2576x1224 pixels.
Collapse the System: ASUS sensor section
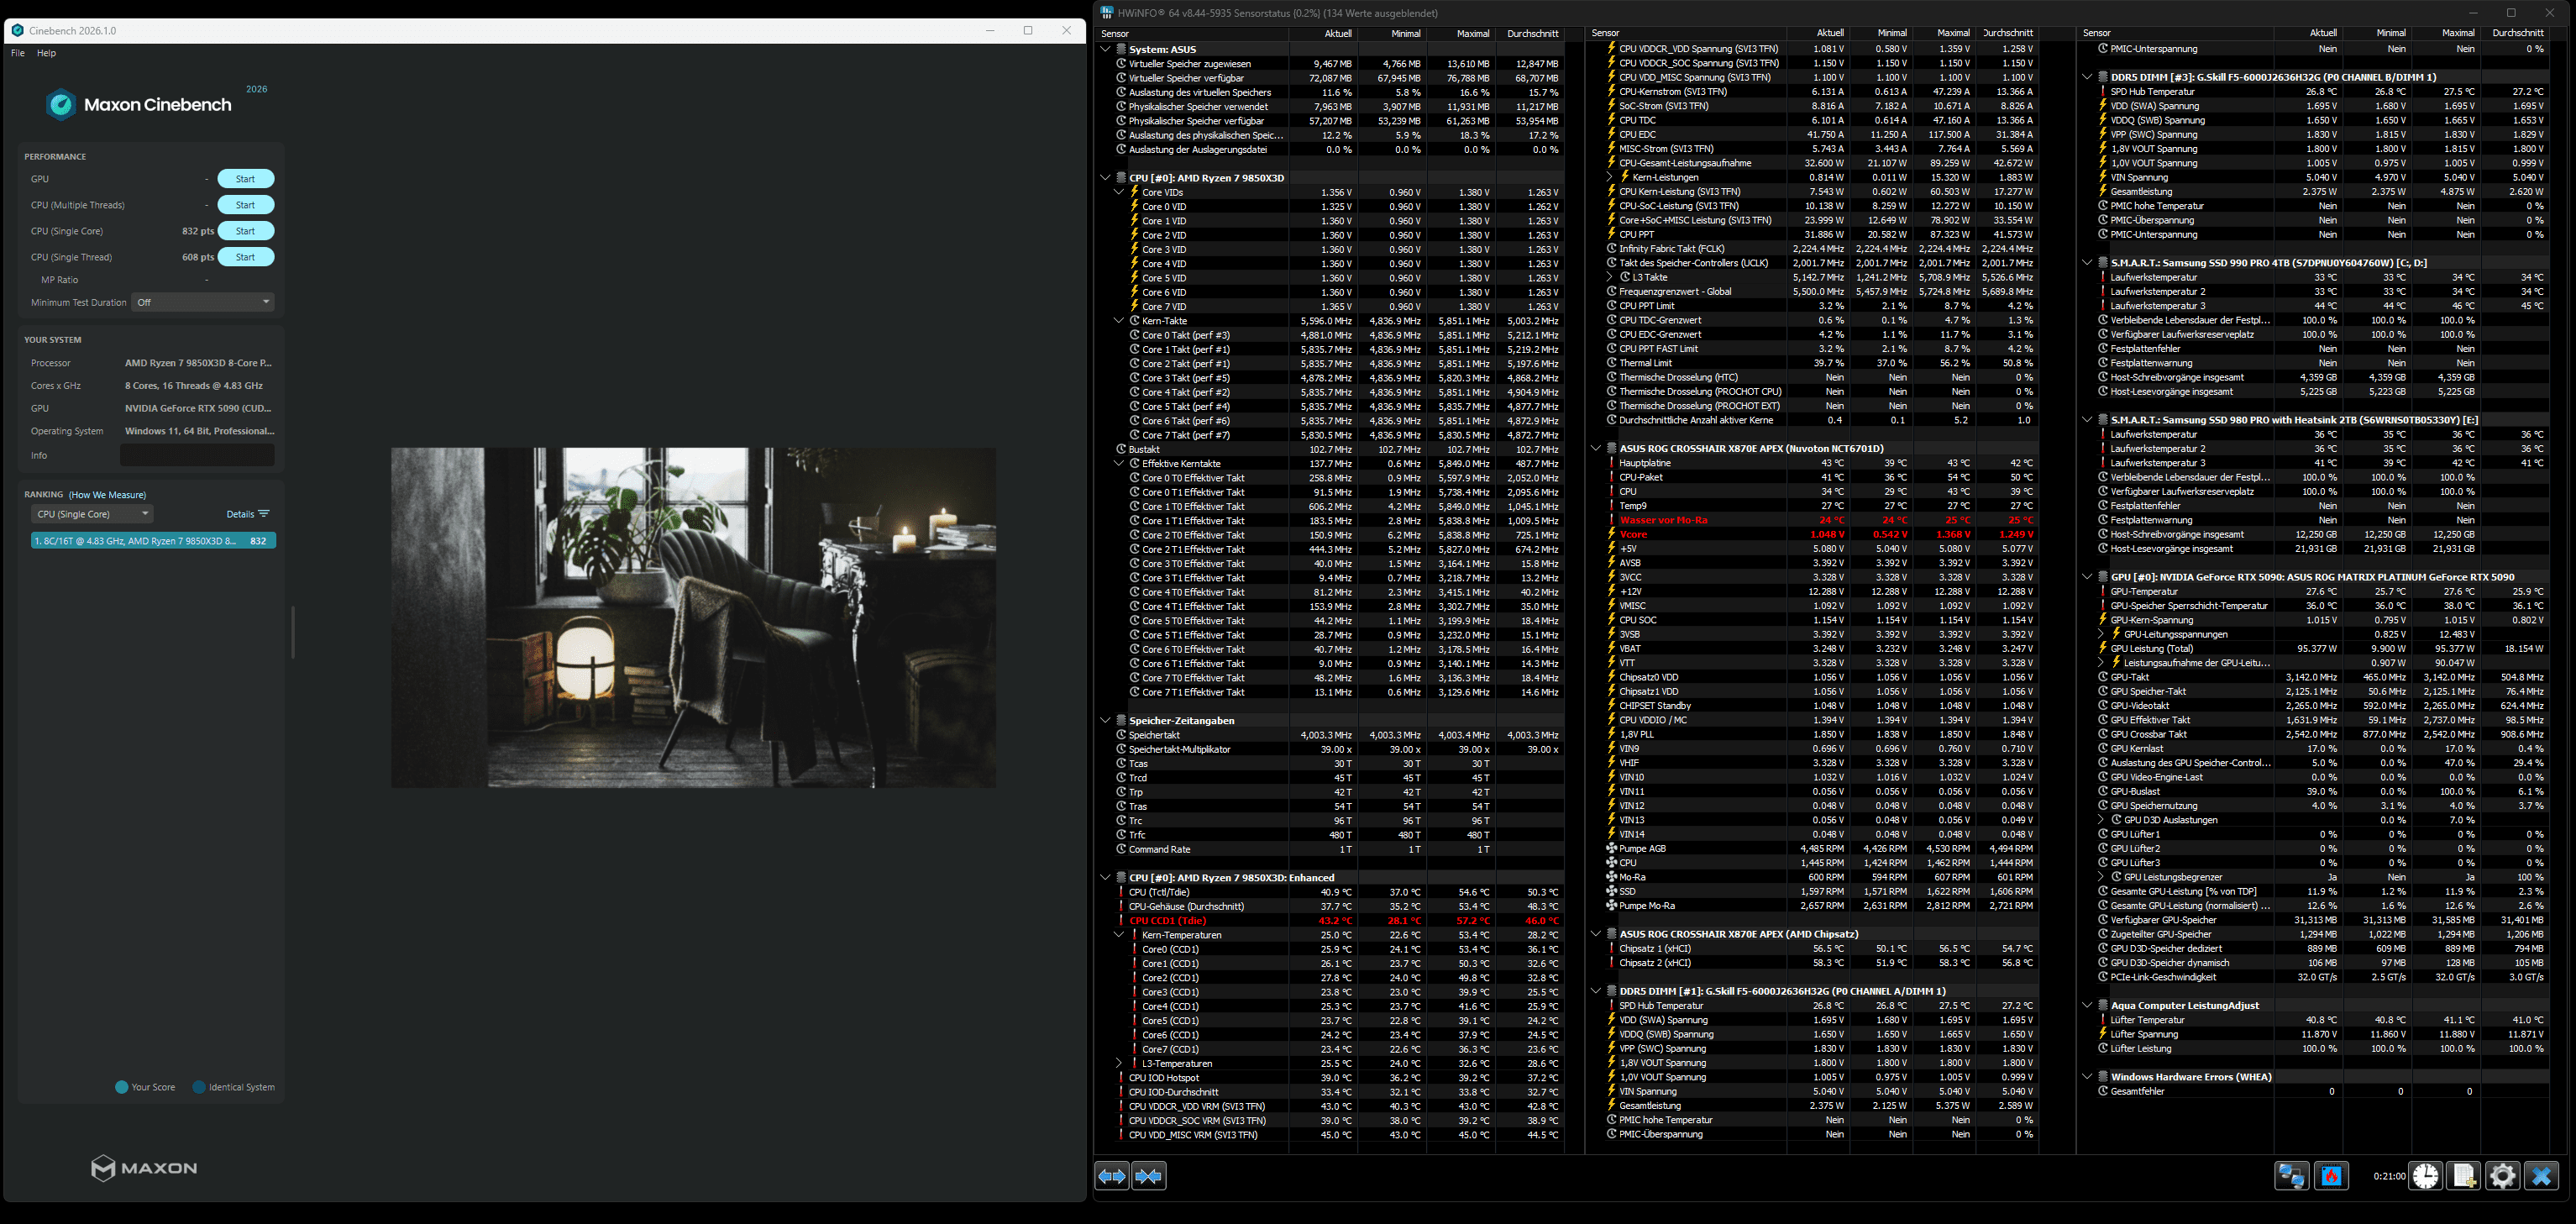1105,49
